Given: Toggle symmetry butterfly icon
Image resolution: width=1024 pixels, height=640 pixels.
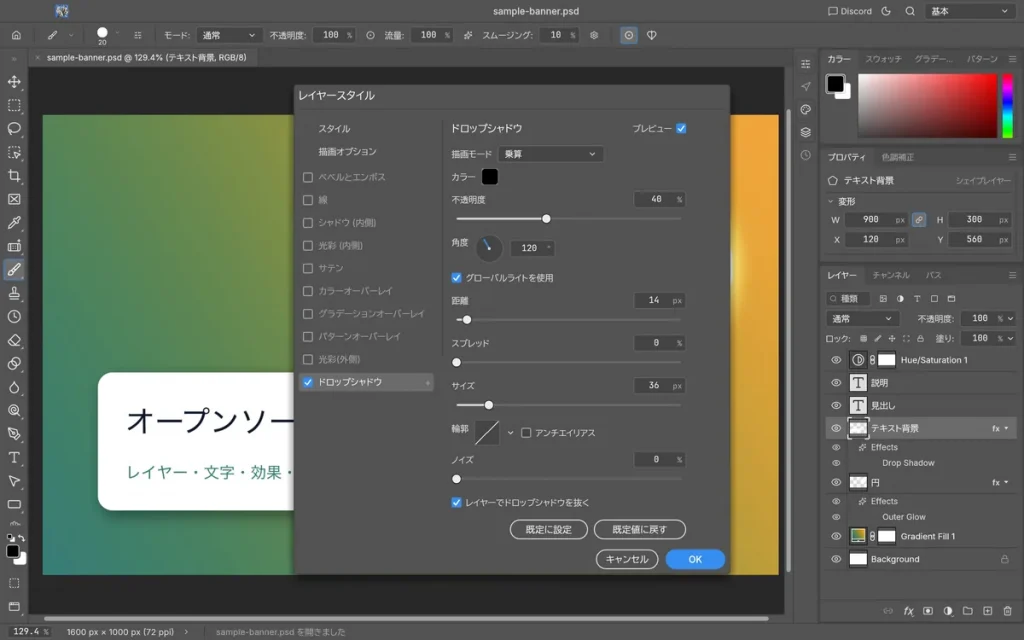Looking at the screenshot, I should (652, 35).
